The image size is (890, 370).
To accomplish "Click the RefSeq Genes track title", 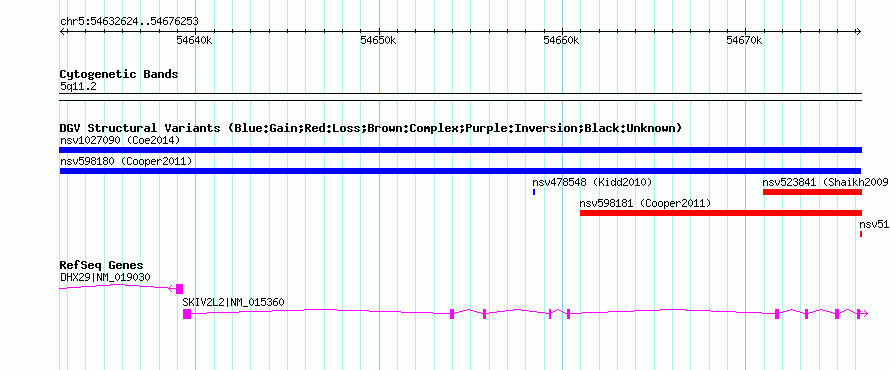I will (x=102, y=265).
